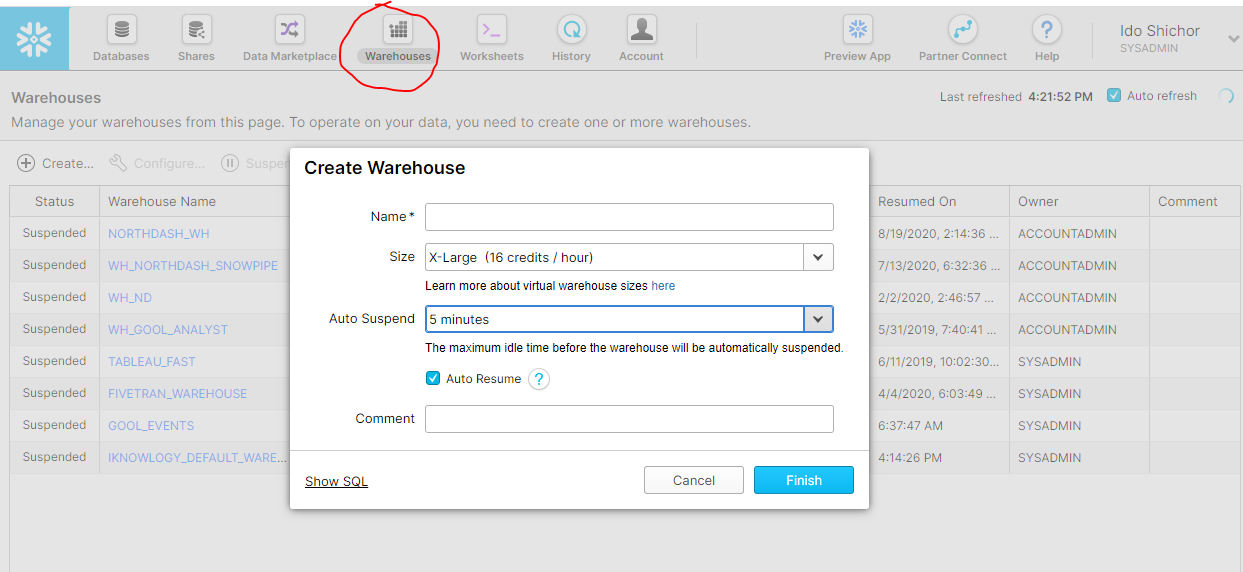Open the Show SQL link
Screen dimensions: 1243x572
point(336,482)
